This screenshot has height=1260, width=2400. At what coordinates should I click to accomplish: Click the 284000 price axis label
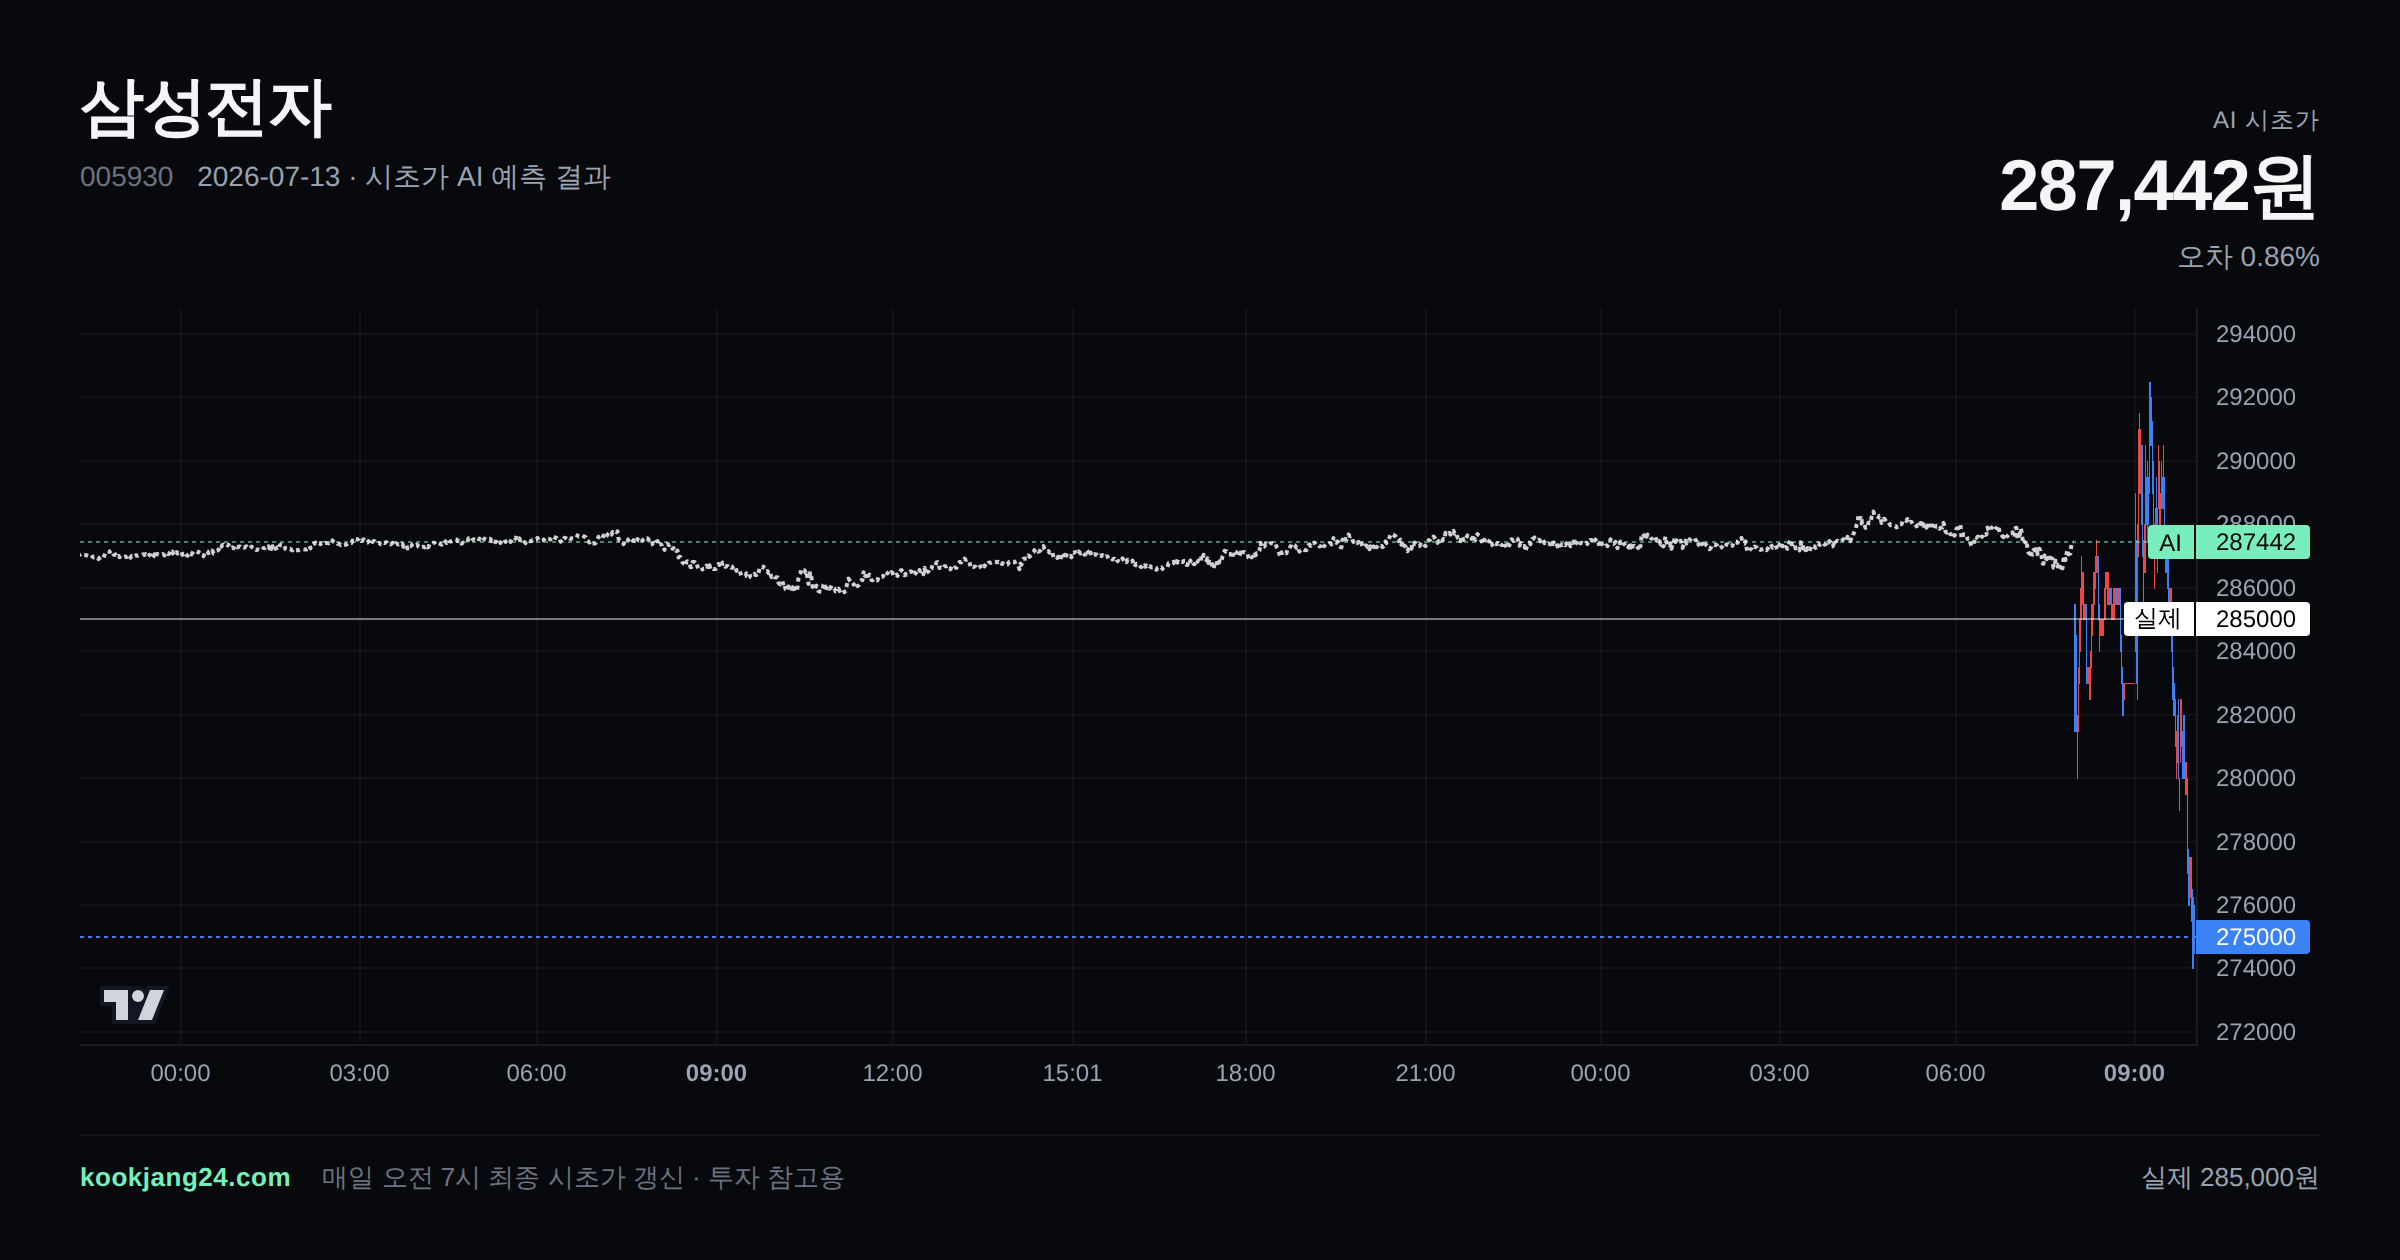tap(2255, 651)
